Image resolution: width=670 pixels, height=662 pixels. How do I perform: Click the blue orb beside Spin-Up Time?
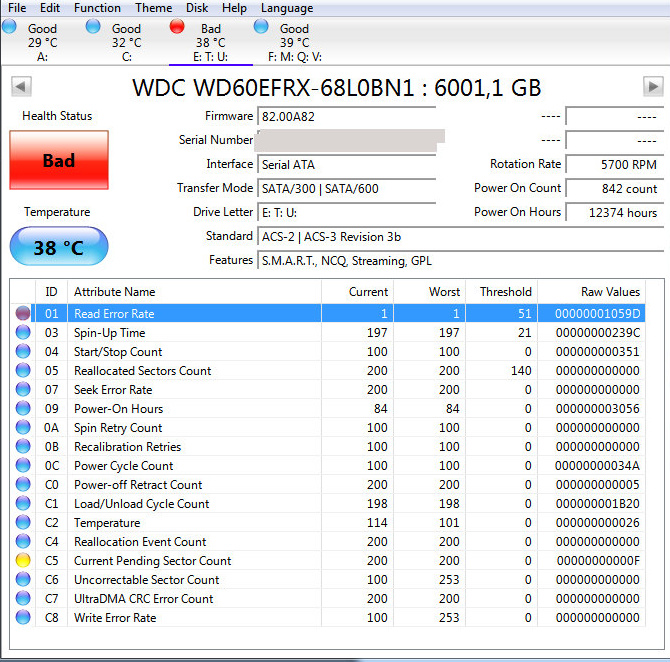pyautogui.click(x=23, y=333)
